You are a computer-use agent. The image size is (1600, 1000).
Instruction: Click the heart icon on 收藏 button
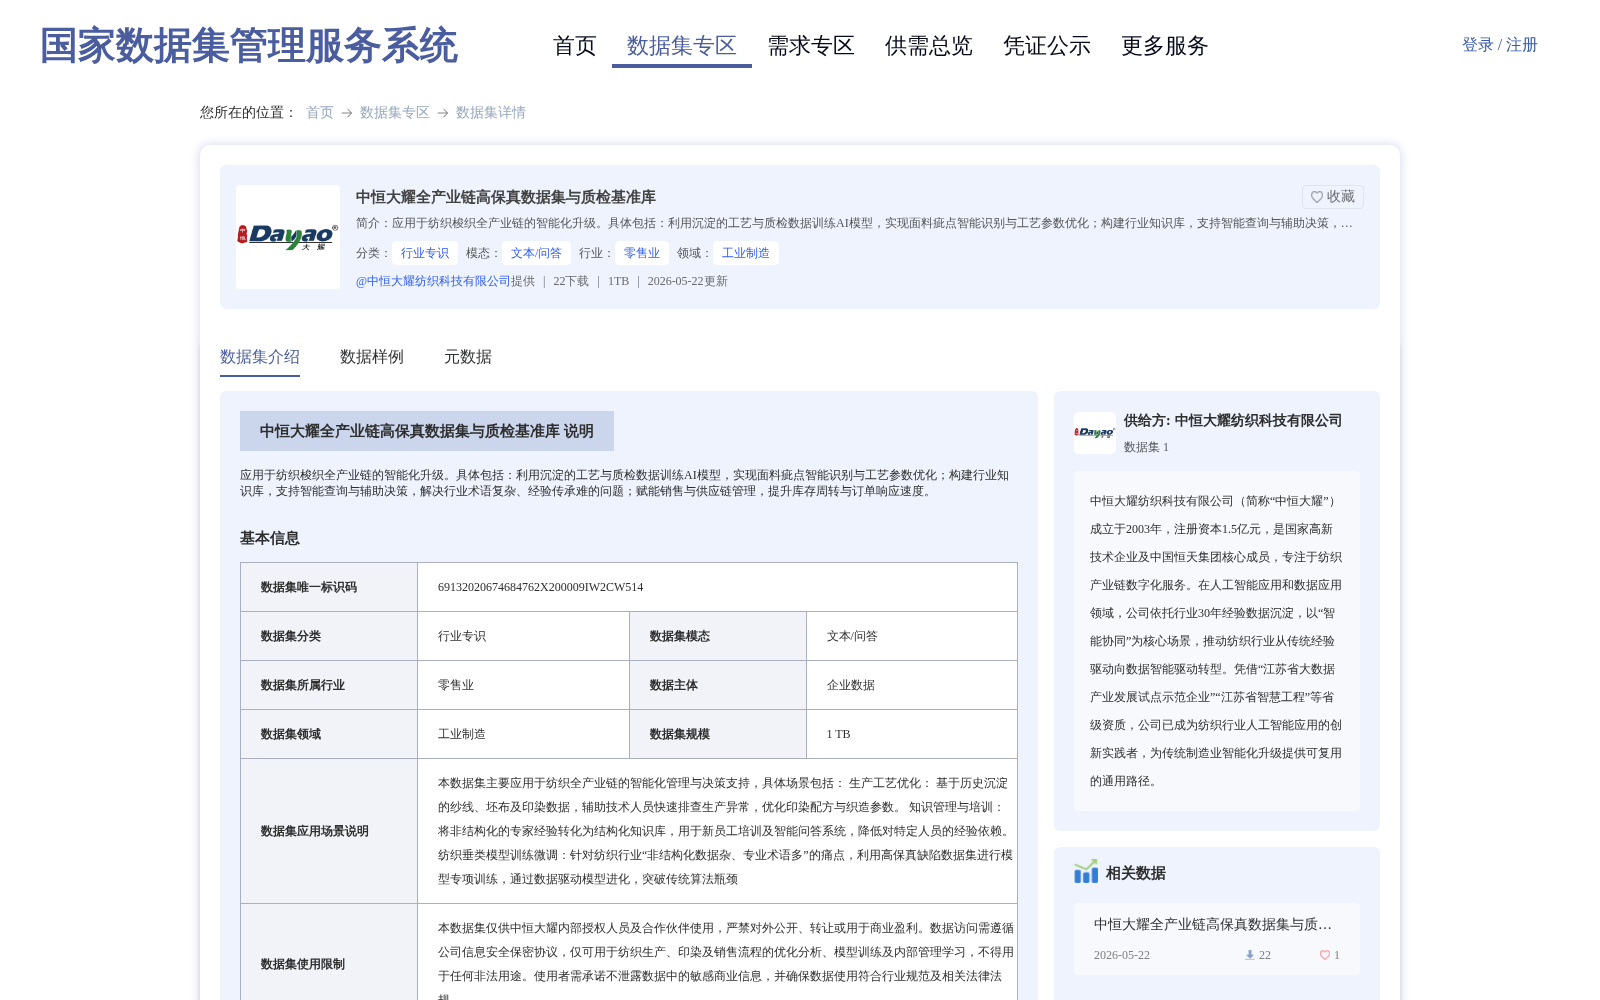[x=1317, y=197]
